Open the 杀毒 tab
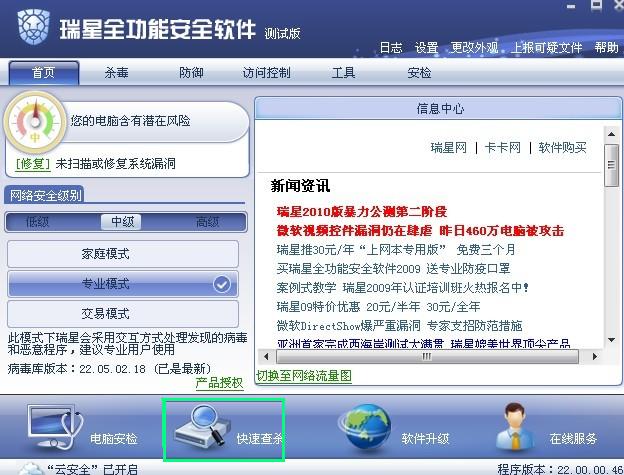Screen dimensions: 624x475 tap(116, 73)
